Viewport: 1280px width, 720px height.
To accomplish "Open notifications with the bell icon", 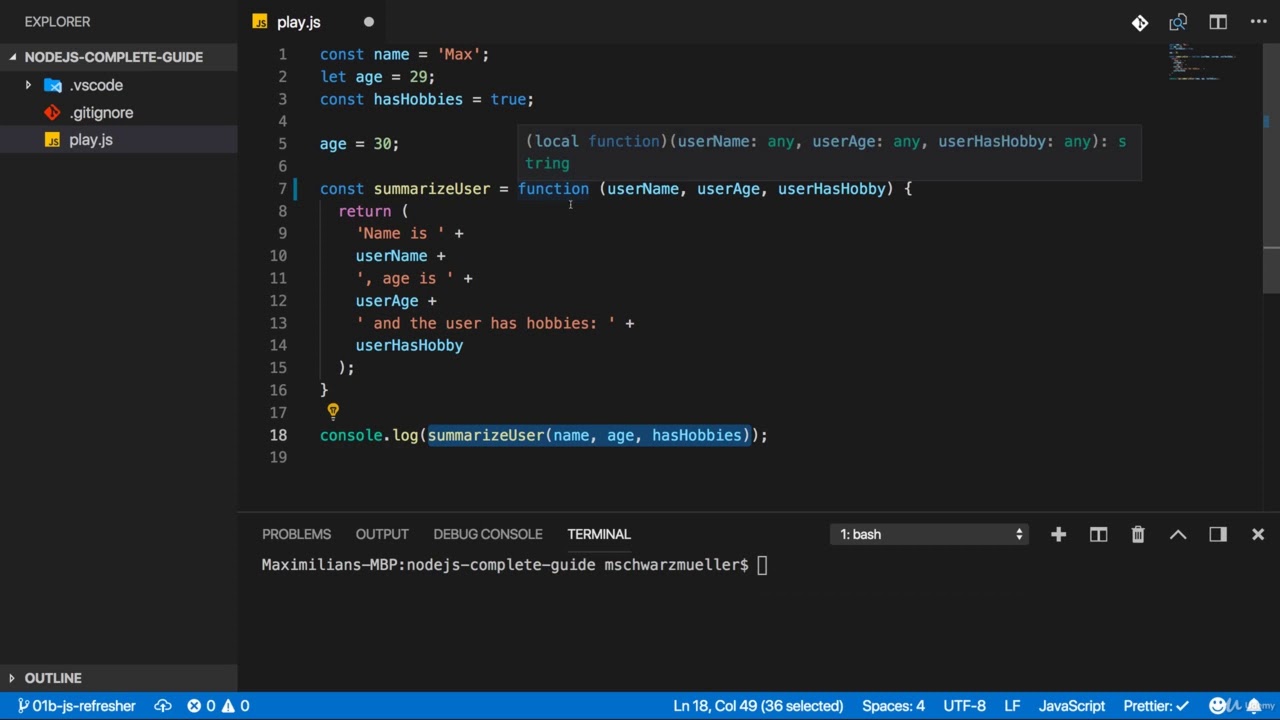I will pos(1254,706).
